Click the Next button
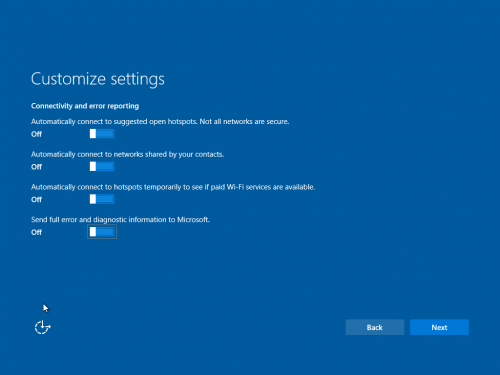This screenshot has height=375, width=500. click(439, 327)
